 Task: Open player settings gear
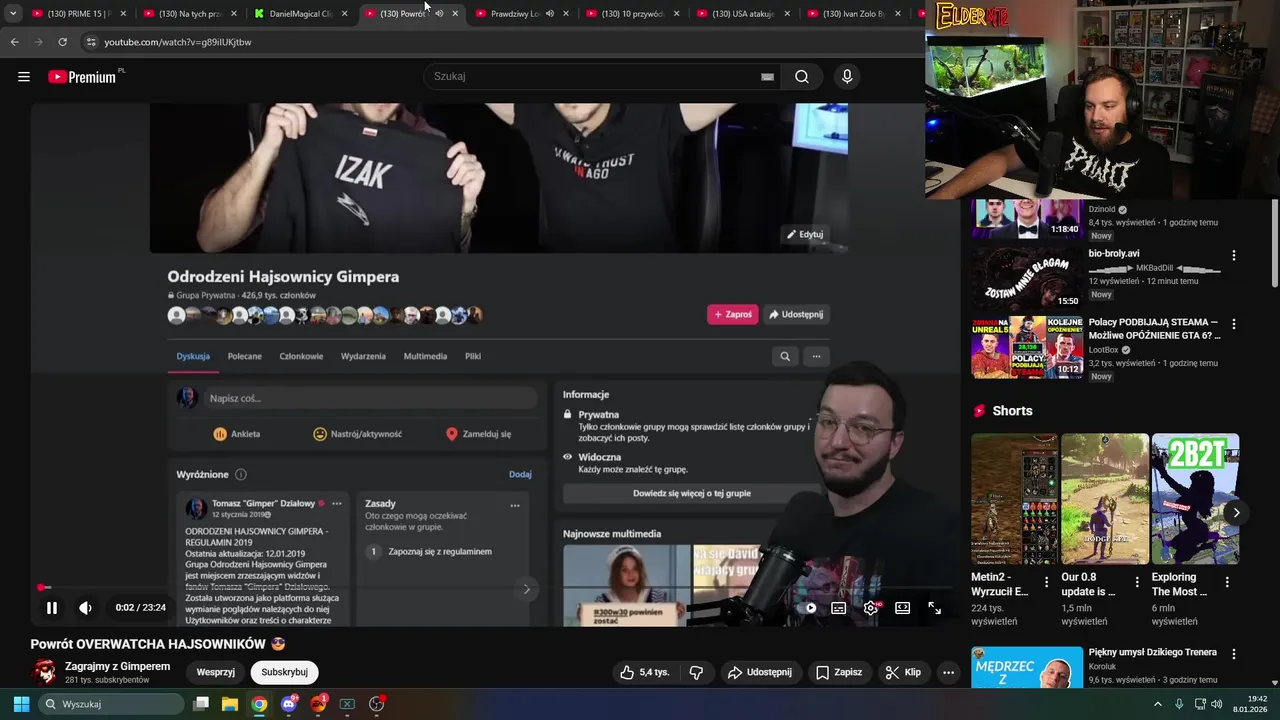click(871, 607)
